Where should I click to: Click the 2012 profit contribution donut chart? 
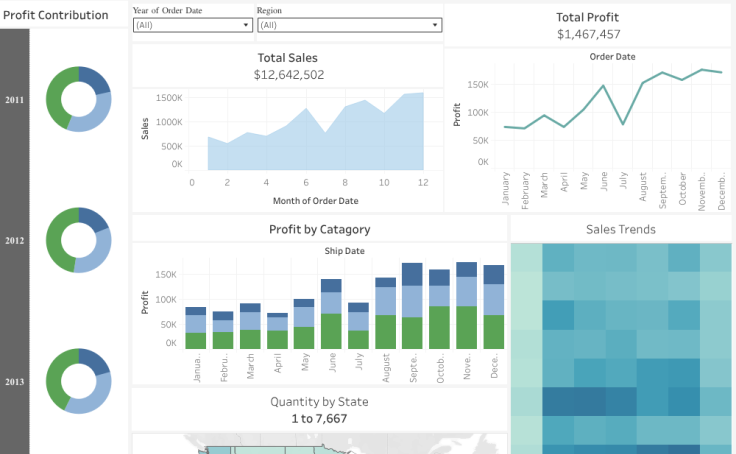coord(78,240)
